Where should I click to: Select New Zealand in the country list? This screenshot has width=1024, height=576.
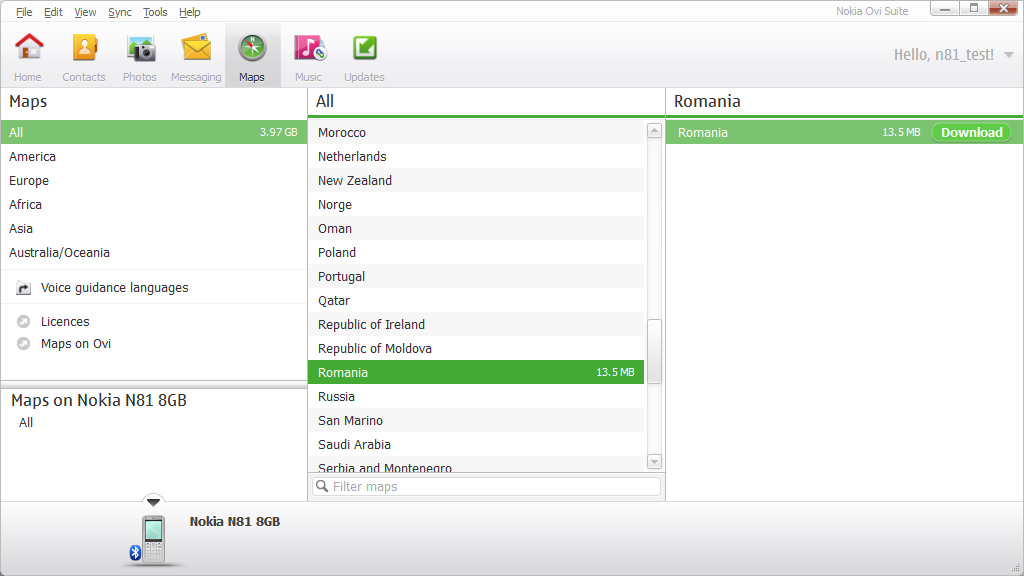tap(476, 181)
